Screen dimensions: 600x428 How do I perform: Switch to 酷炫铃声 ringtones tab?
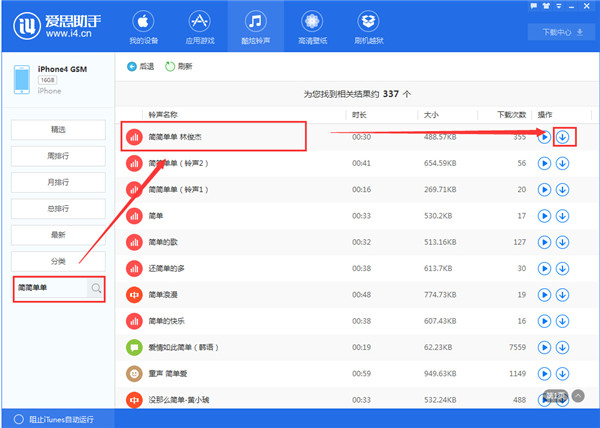(x=256, y=28)
